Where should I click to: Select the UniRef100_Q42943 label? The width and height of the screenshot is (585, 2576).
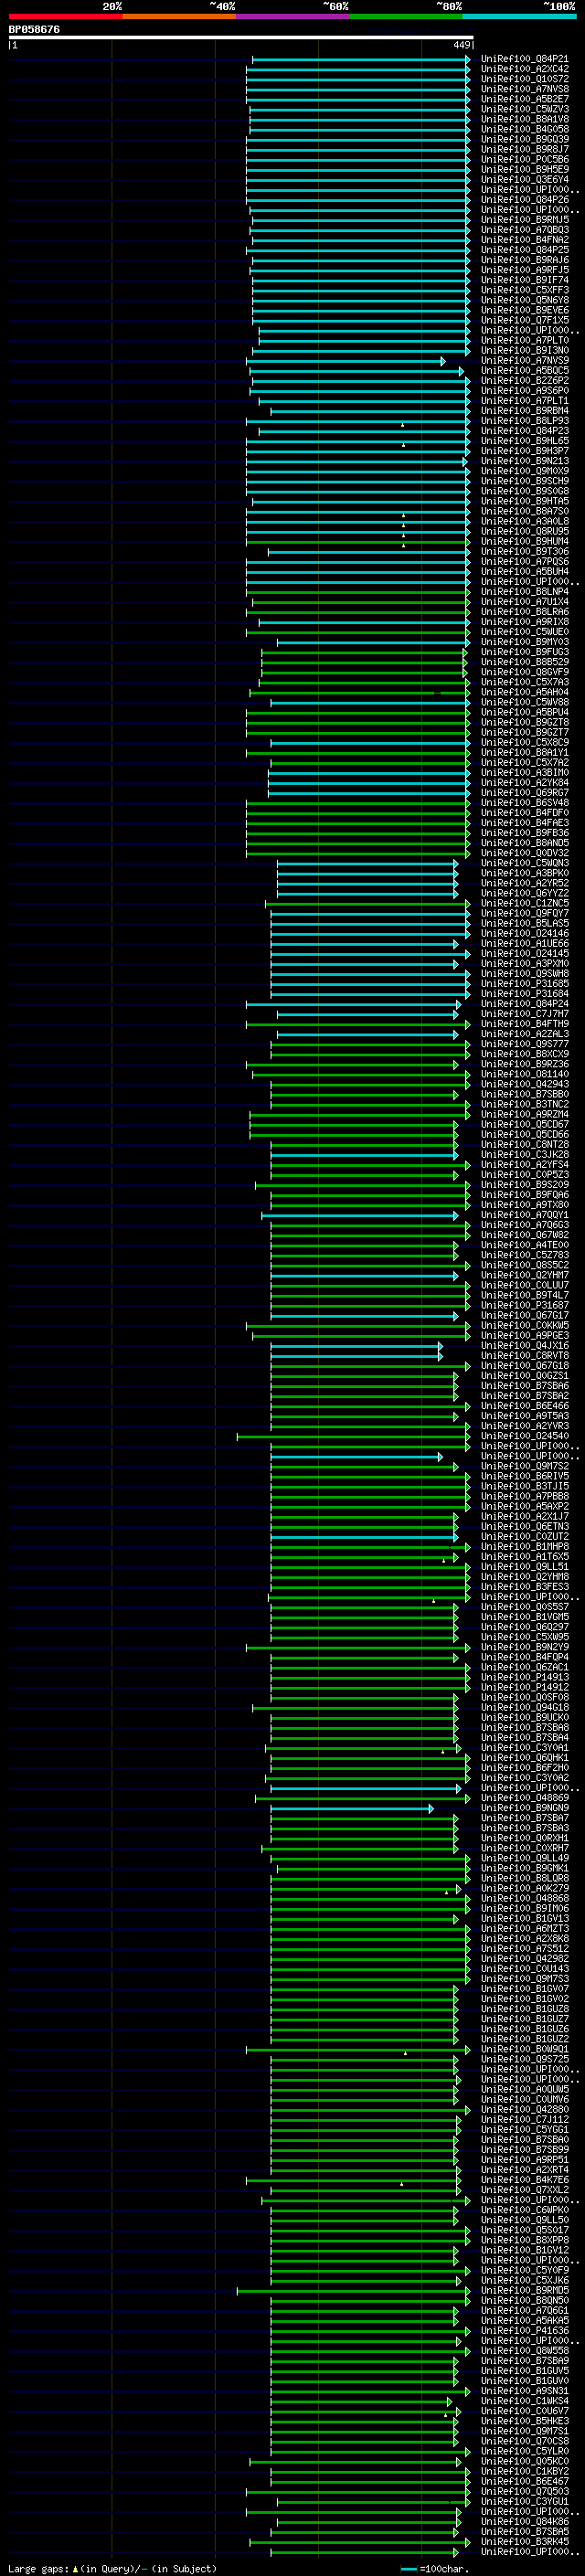click(525, 1084)
